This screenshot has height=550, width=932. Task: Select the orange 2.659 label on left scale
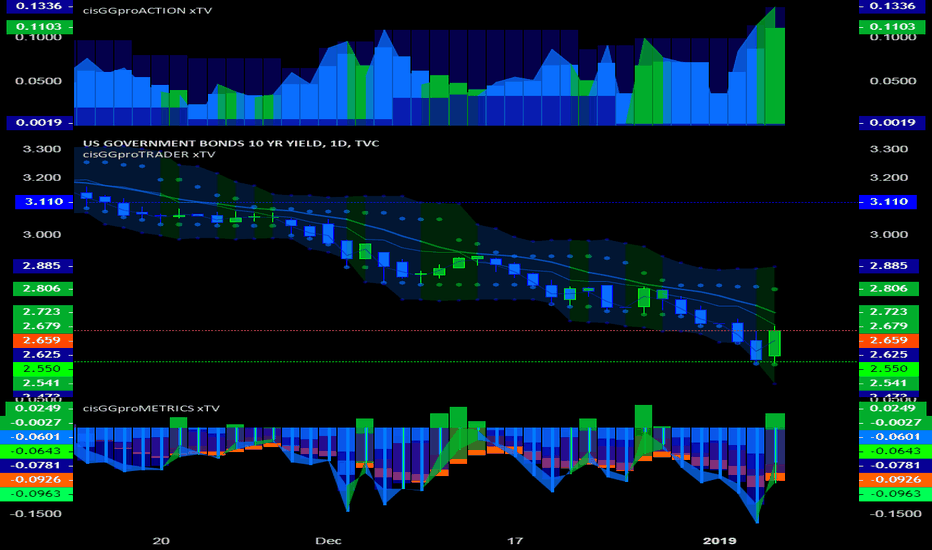[43, 340]
